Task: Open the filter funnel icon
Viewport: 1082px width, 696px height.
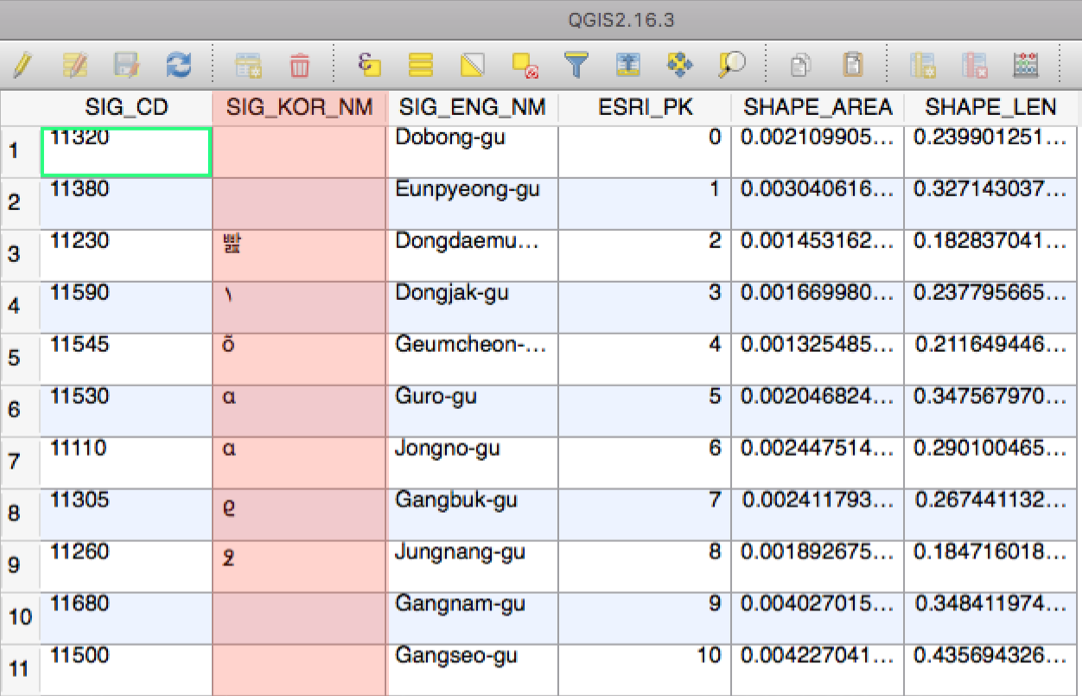Action: tap(576, 66)
